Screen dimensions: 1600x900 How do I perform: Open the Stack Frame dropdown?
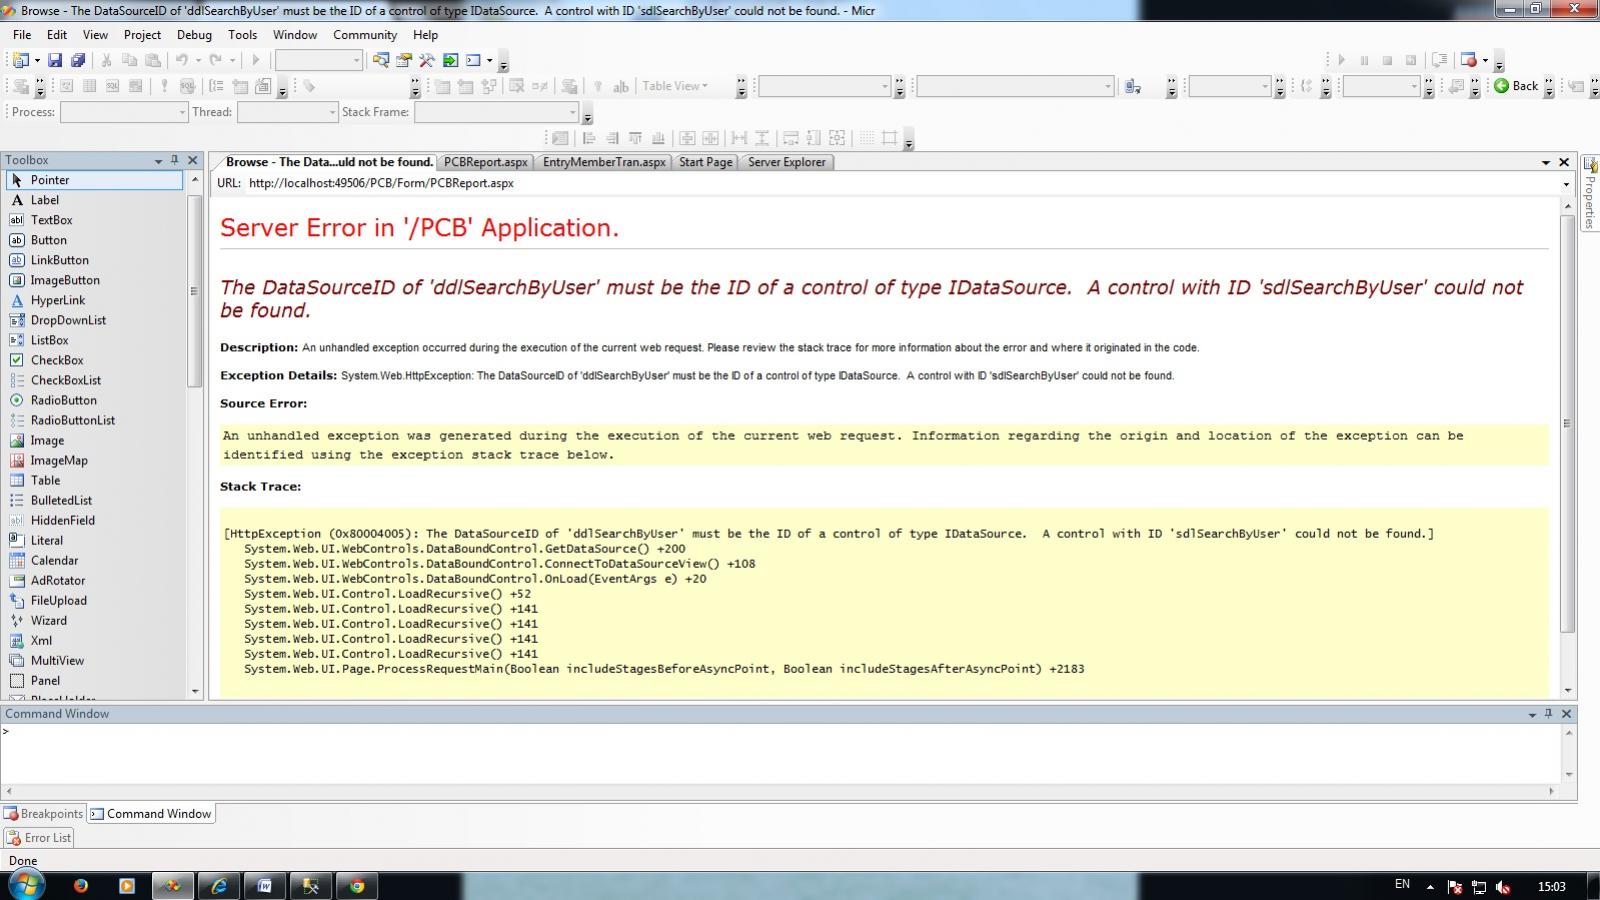click(497, 112)
